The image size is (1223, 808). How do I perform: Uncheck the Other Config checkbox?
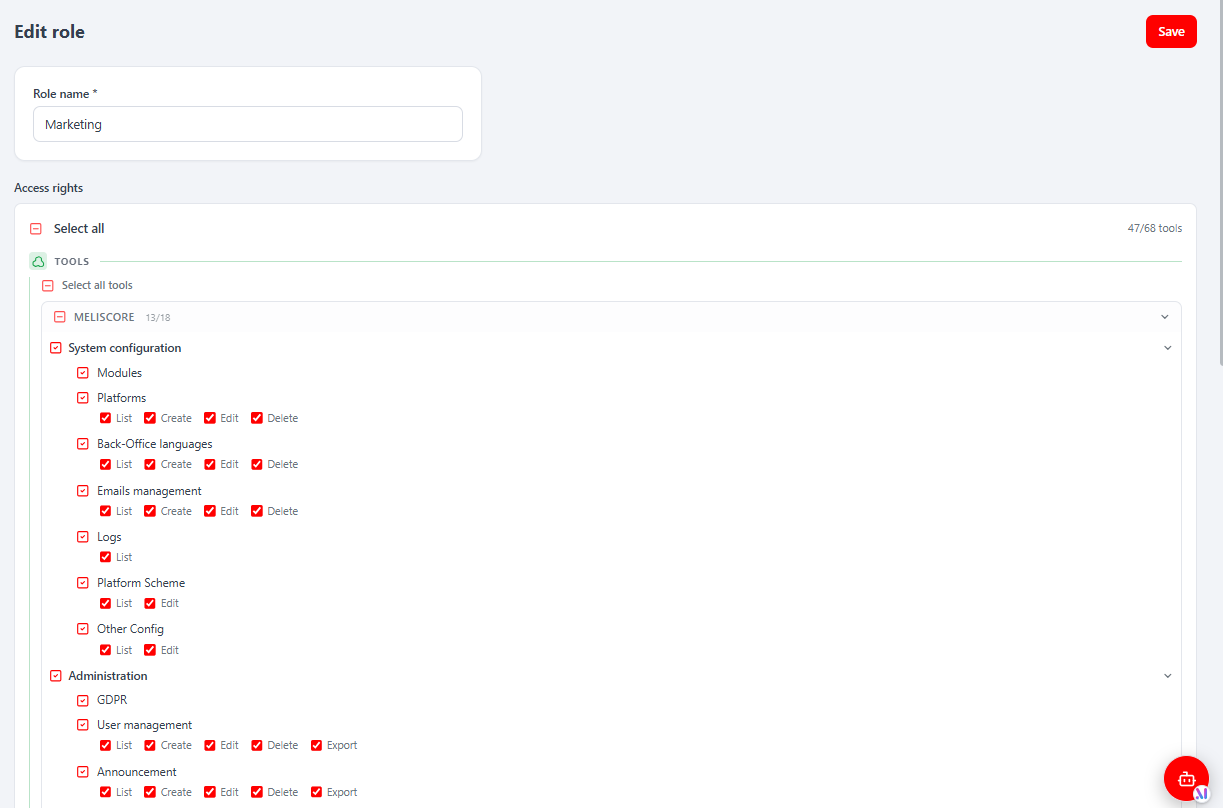click(83, 629)
